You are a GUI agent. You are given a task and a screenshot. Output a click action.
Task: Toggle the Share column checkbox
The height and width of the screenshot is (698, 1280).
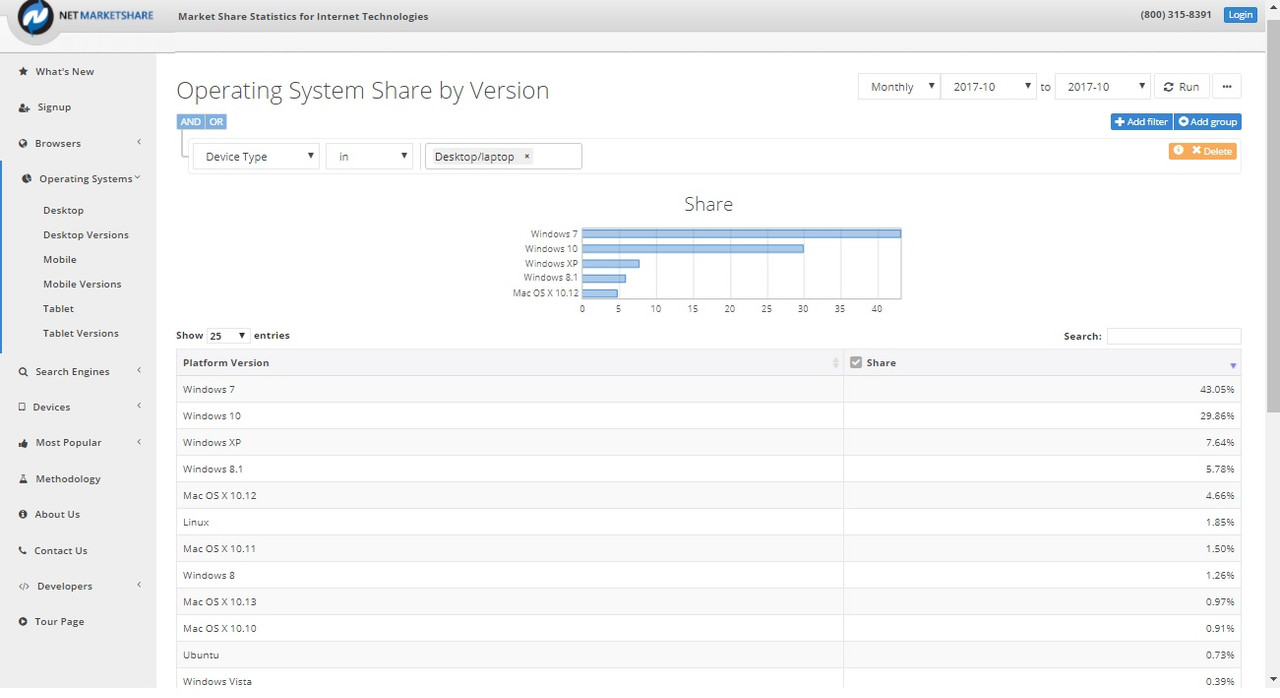[856, 362]
